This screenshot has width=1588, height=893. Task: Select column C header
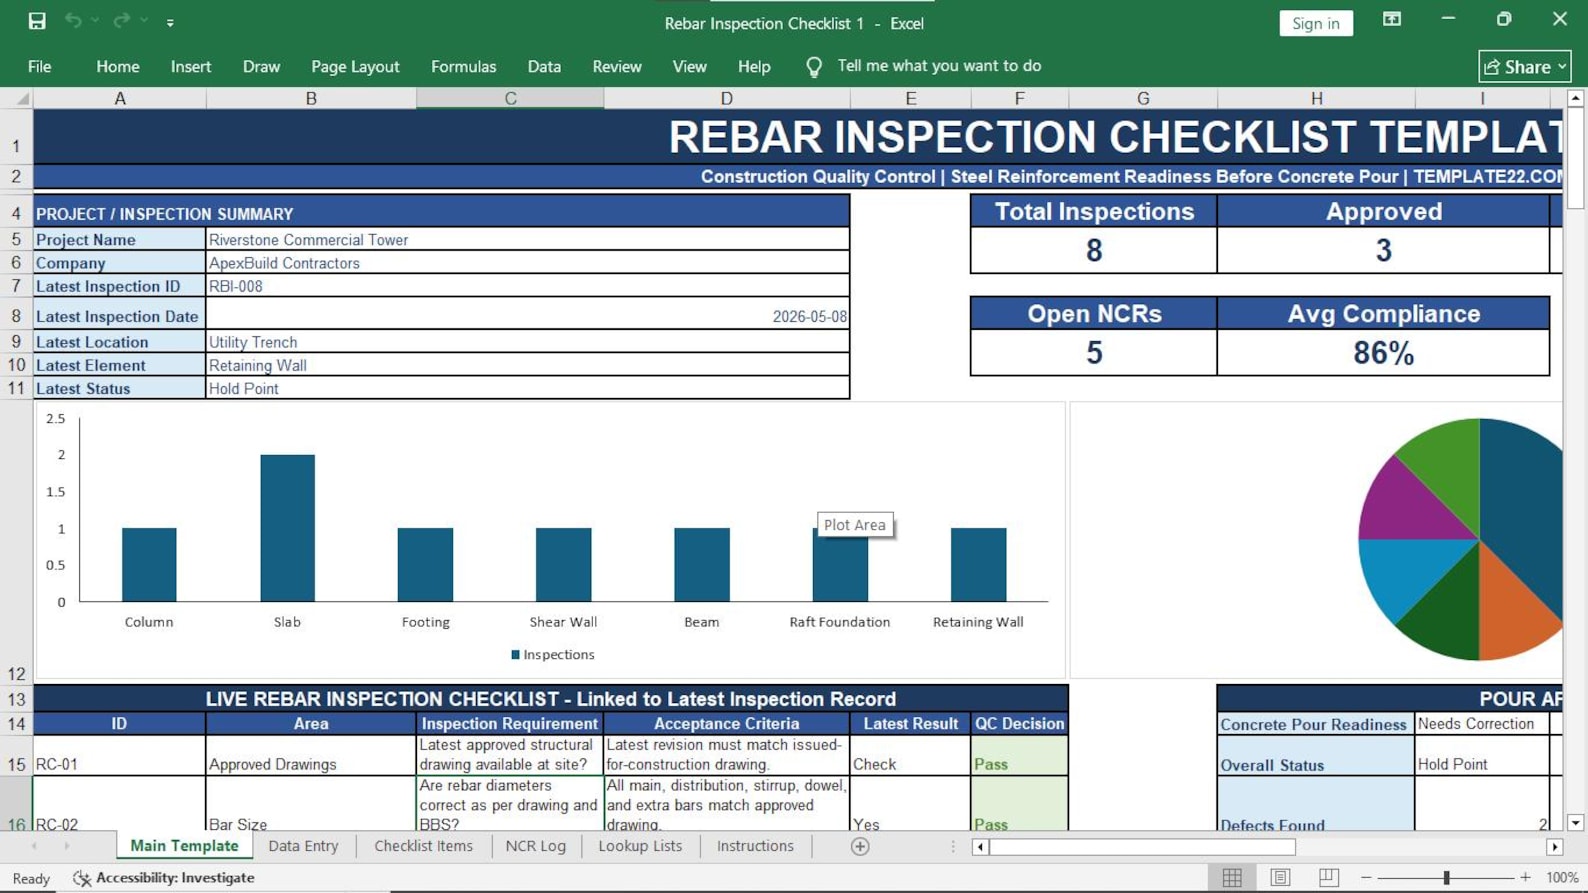pos(510,98)
